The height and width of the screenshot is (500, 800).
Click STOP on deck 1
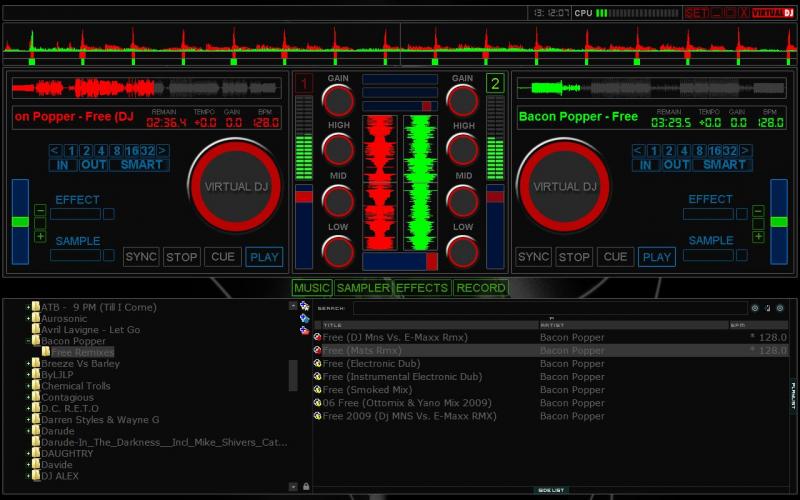point(182,257)
